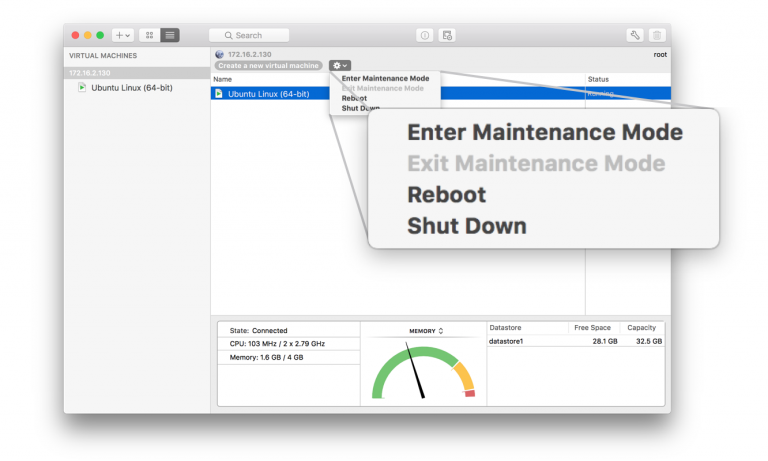
Task: Open the info (i) toolbar icon
Action: [425, 35]
